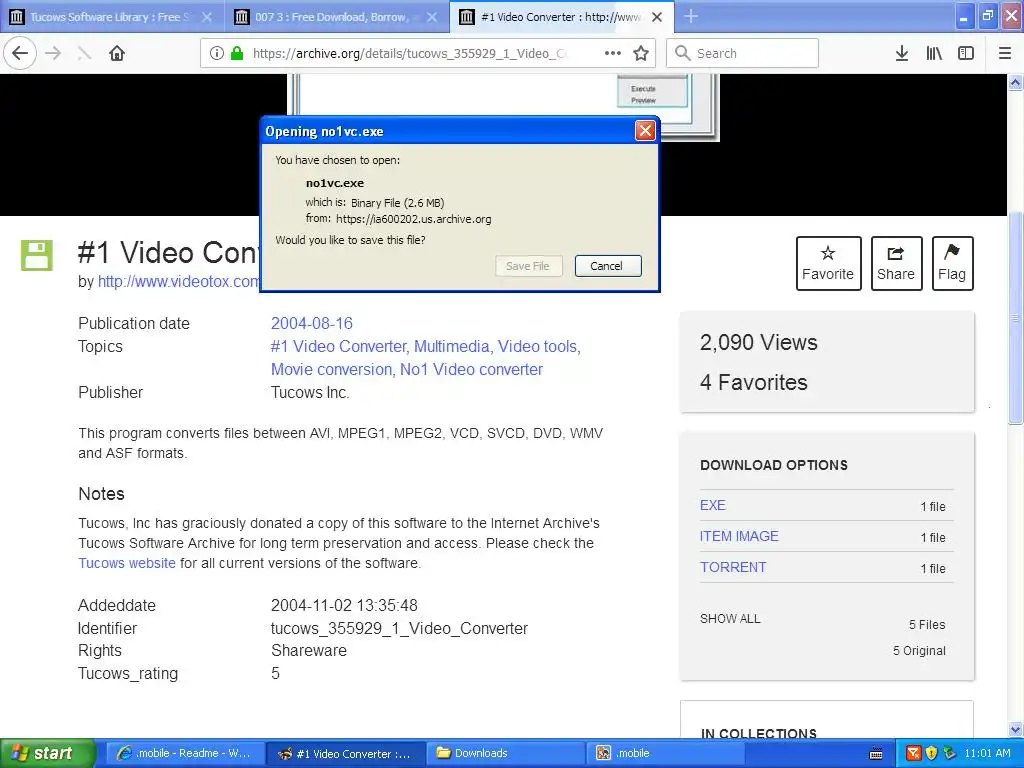1024x768 pixels.
Task: Close the #1 Video Converter tab
Action: point(657,17)
